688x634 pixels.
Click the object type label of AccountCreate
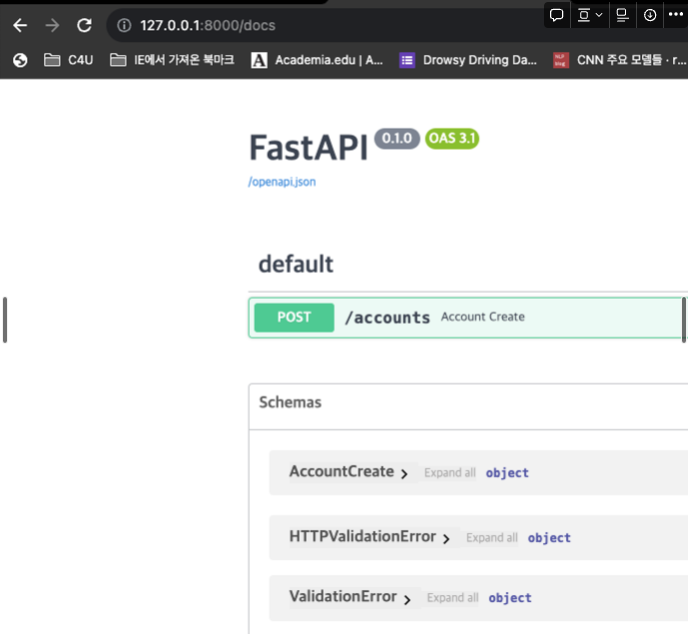click(507, 473)
